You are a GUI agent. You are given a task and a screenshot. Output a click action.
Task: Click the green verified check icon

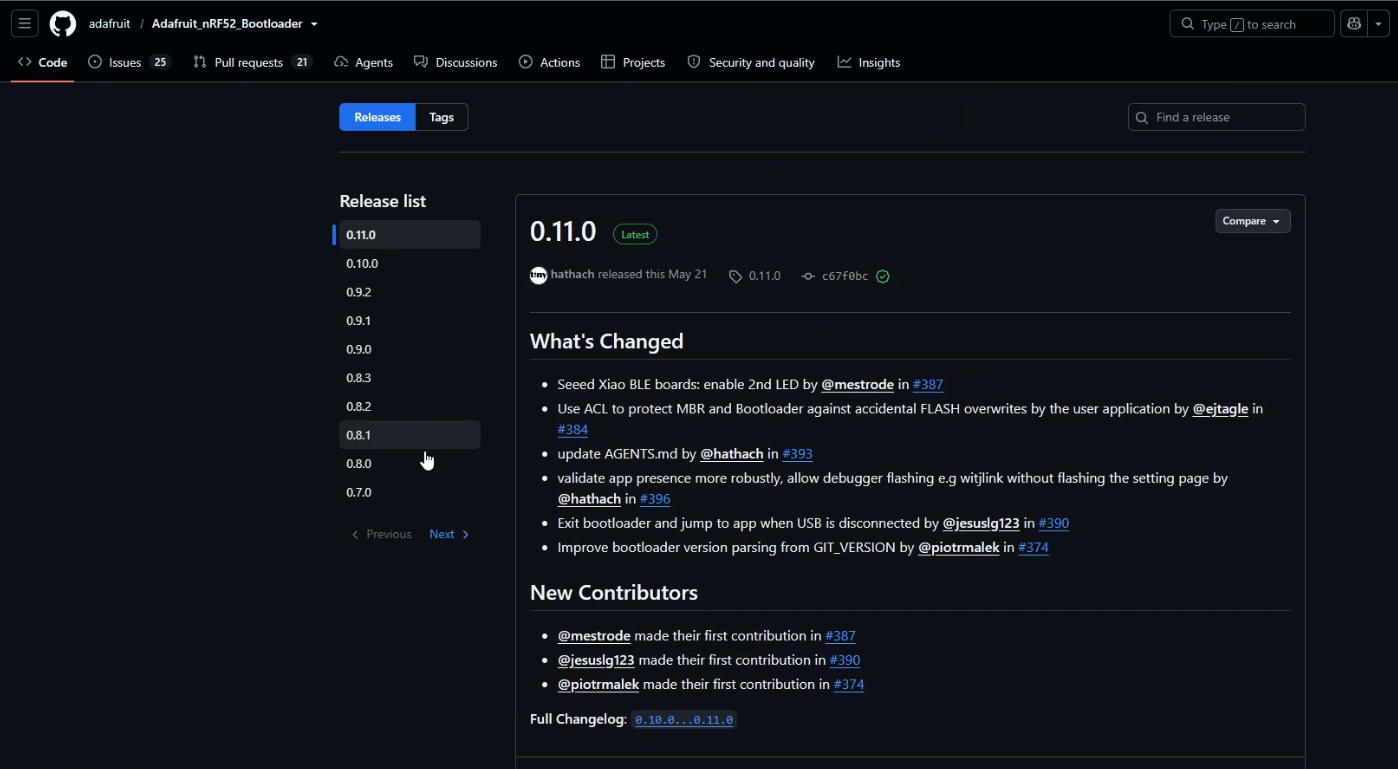(x=883, y=276)
